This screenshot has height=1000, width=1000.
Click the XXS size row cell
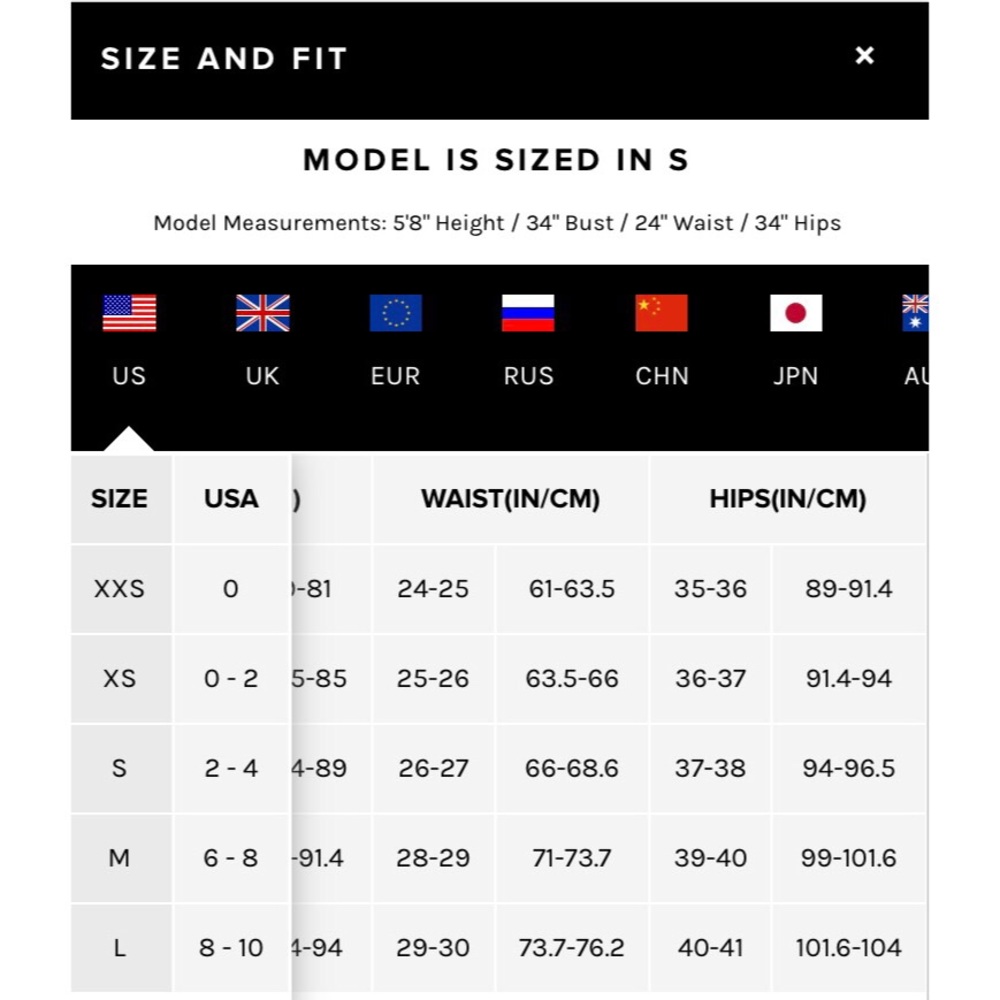coord(119,589)
